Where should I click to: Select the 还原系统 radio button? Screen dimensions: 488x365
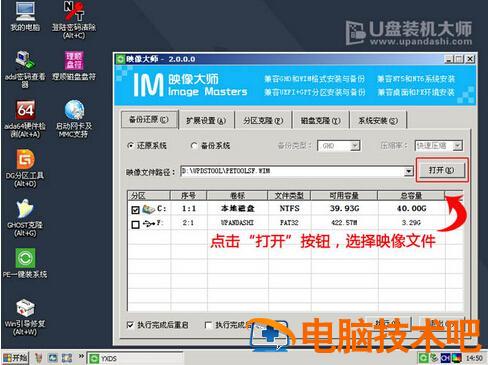(x=130, y=146)
